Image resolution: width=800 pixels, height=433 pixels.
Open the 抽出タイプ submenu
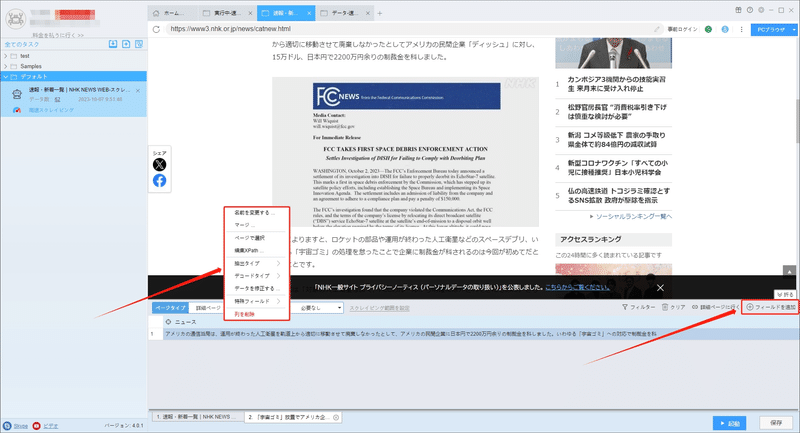click(x=257, y=263)
